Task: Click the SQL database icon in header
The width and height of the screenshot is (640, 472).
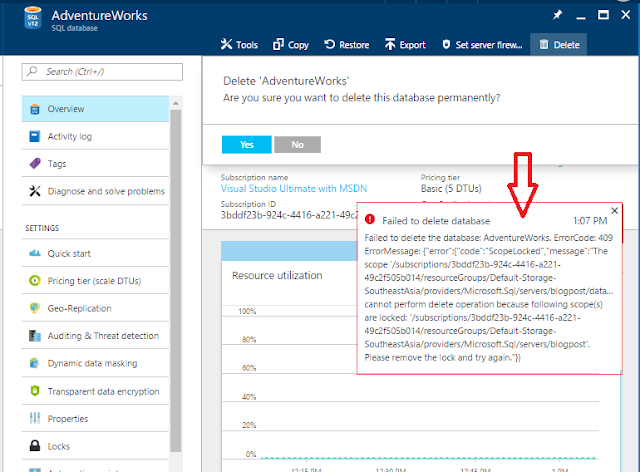Action: point(33,18)
